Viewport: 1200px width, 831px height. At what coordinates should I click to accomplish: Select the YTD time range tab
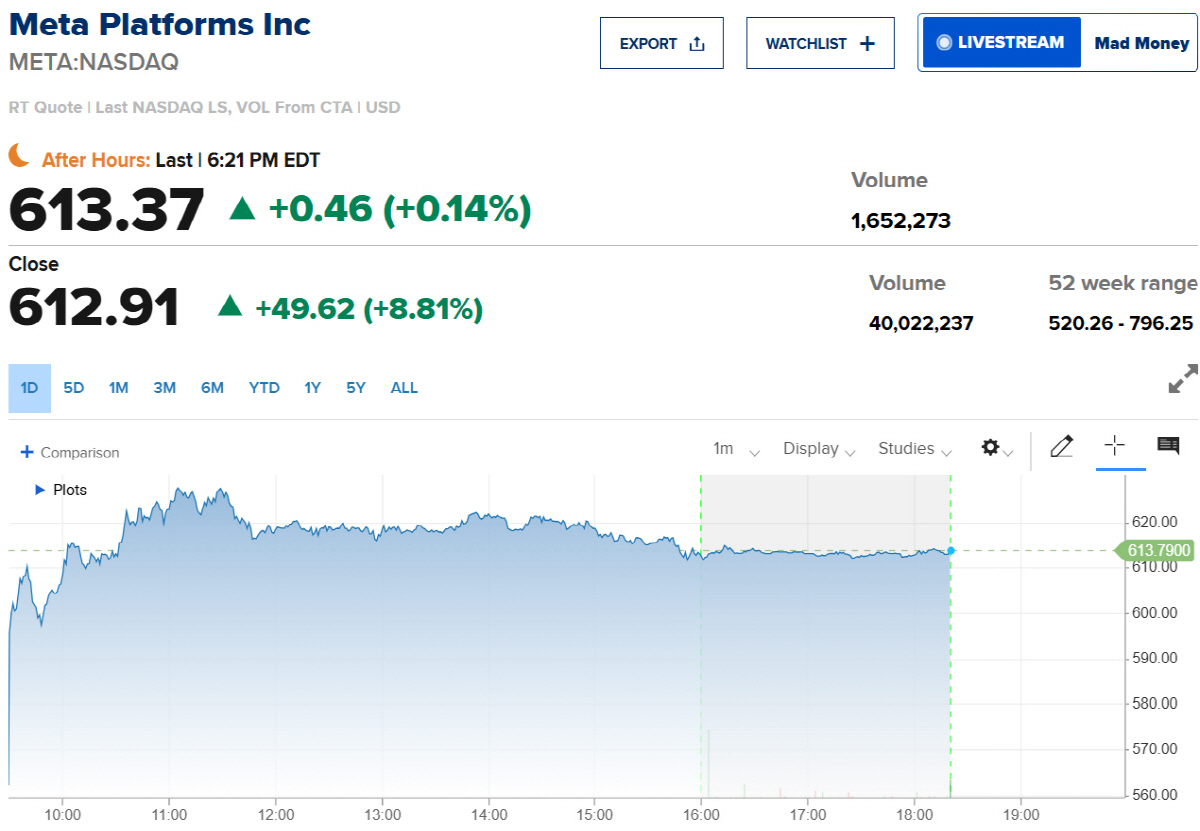click(264, 388)
